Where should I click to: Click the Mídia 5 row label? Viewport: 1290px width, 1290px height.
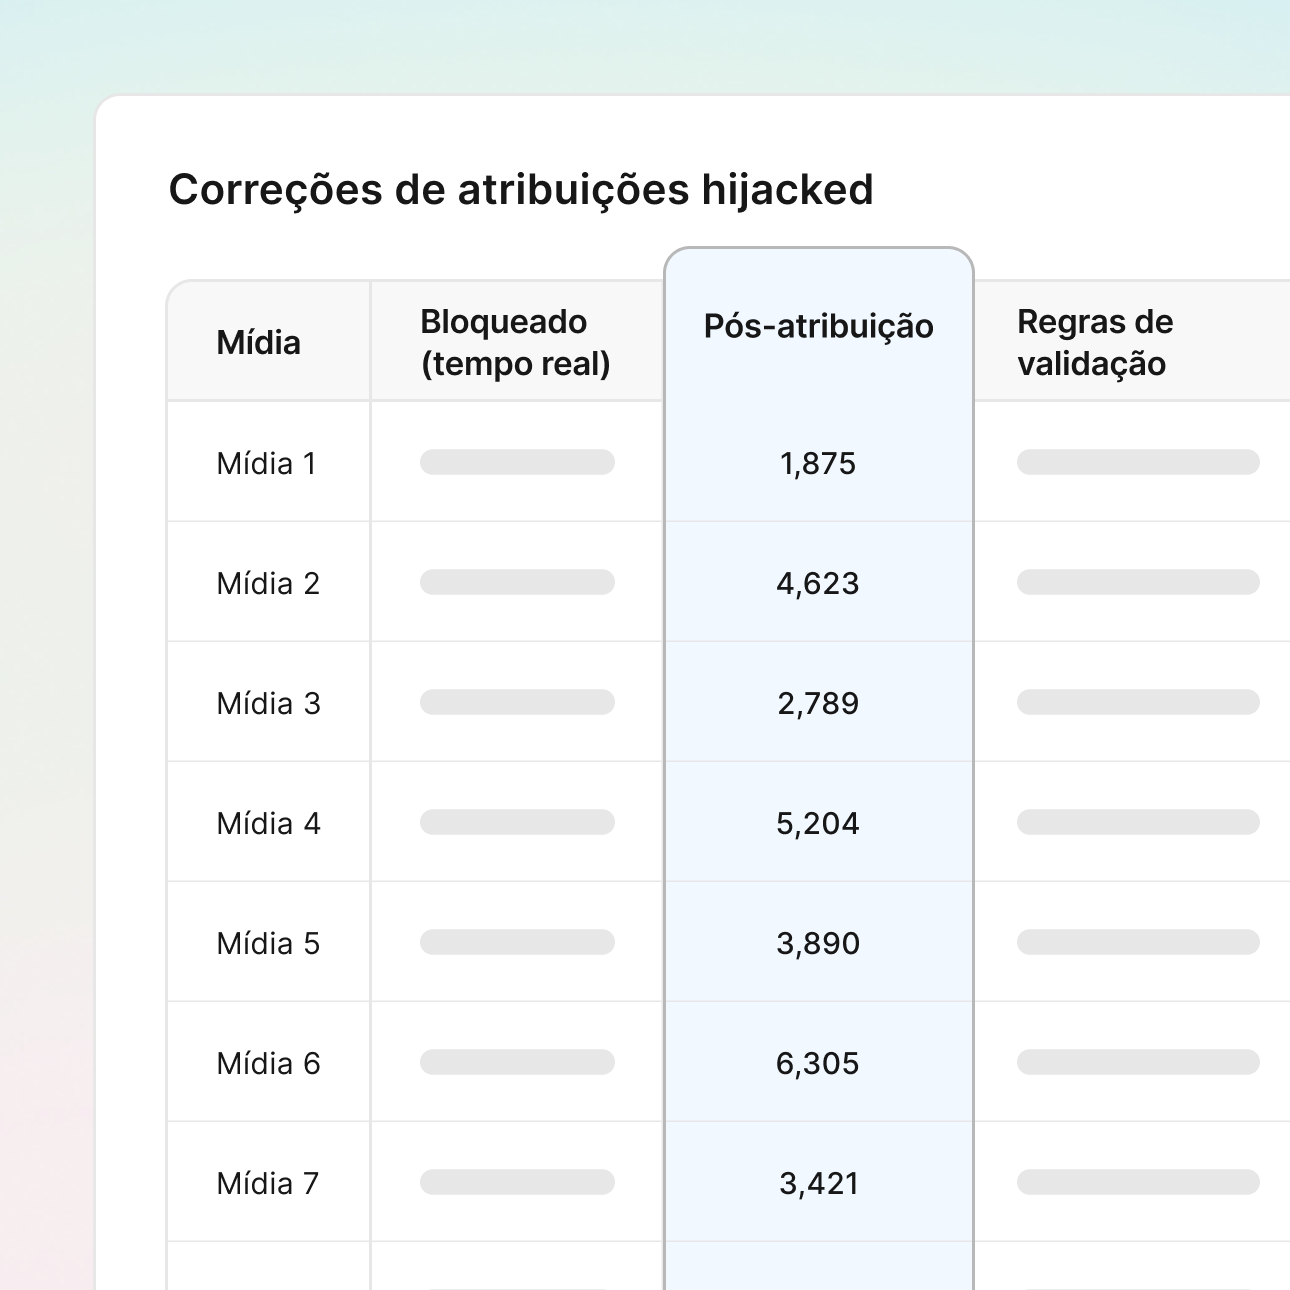pos(268,944)
